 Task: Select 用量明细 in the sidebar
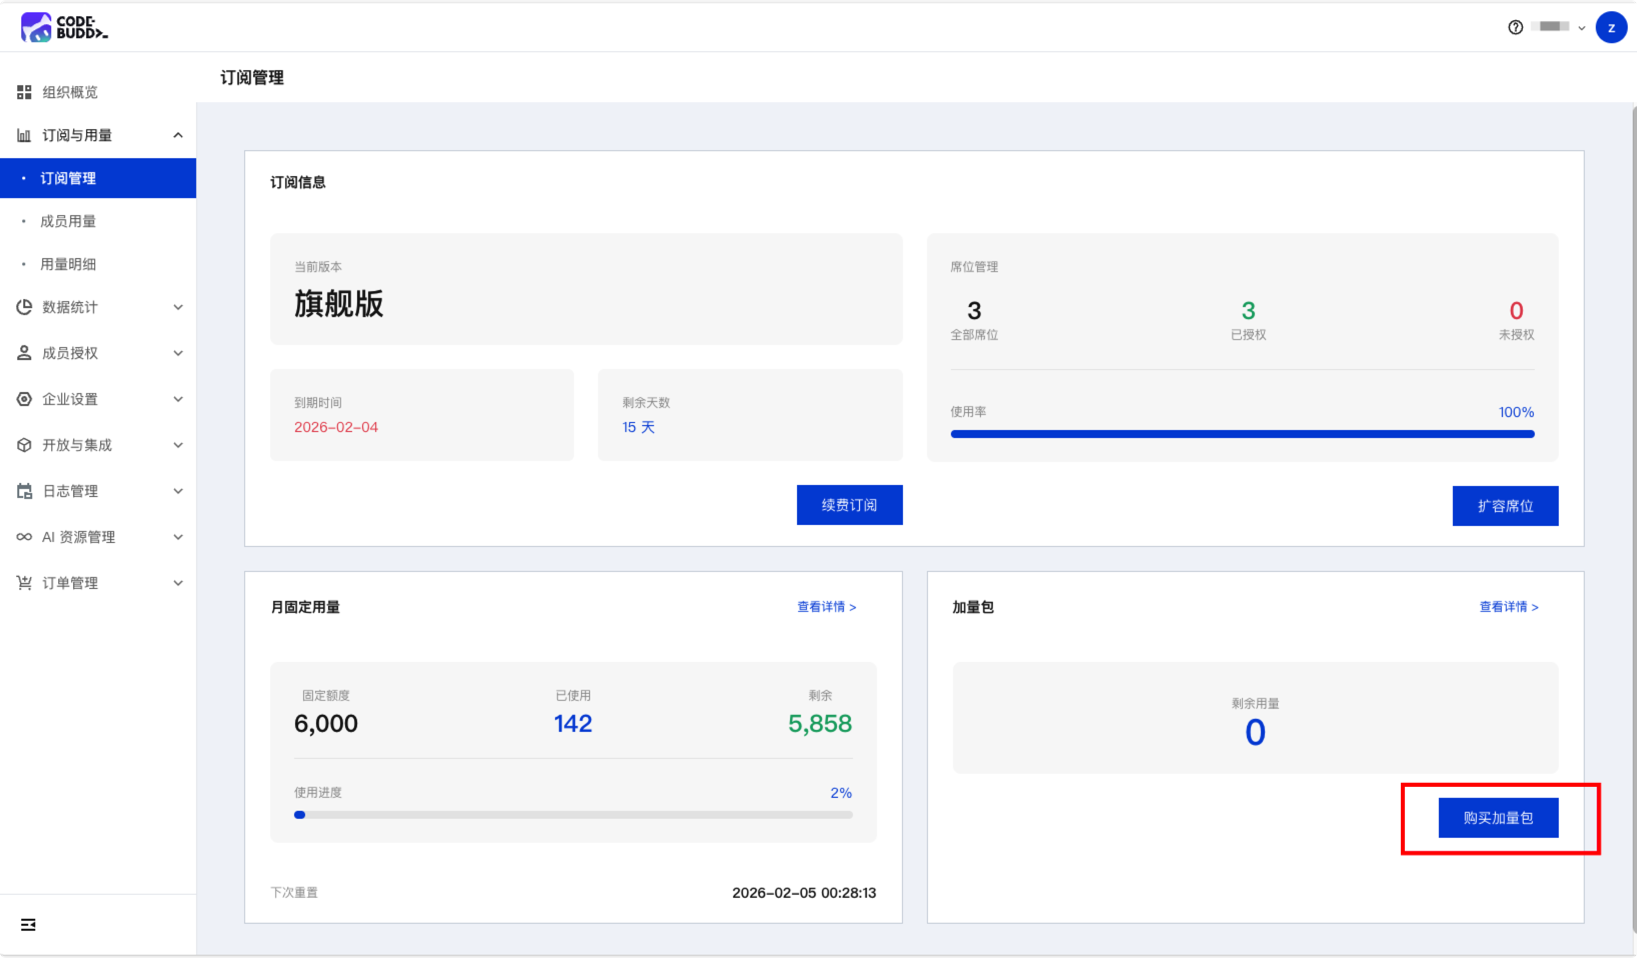(x=68, y=264)
